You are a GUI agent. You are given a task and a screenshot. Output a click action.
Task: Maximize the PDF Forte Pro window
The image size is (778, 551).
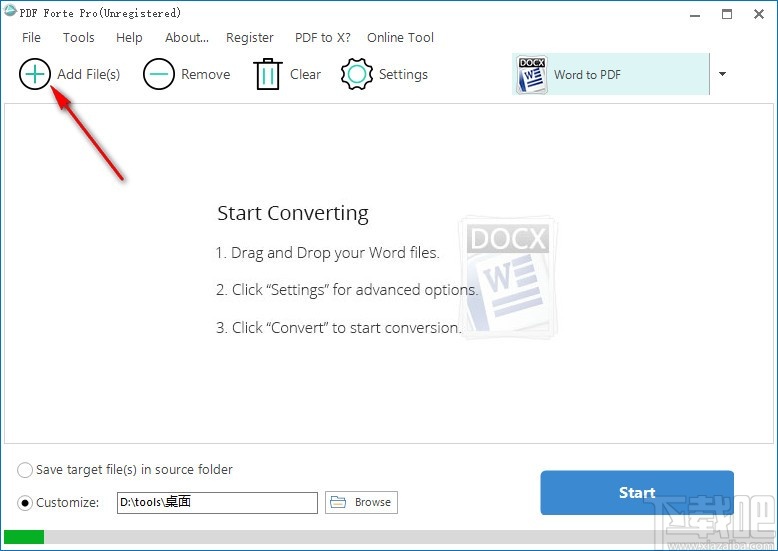coord(727,14)
